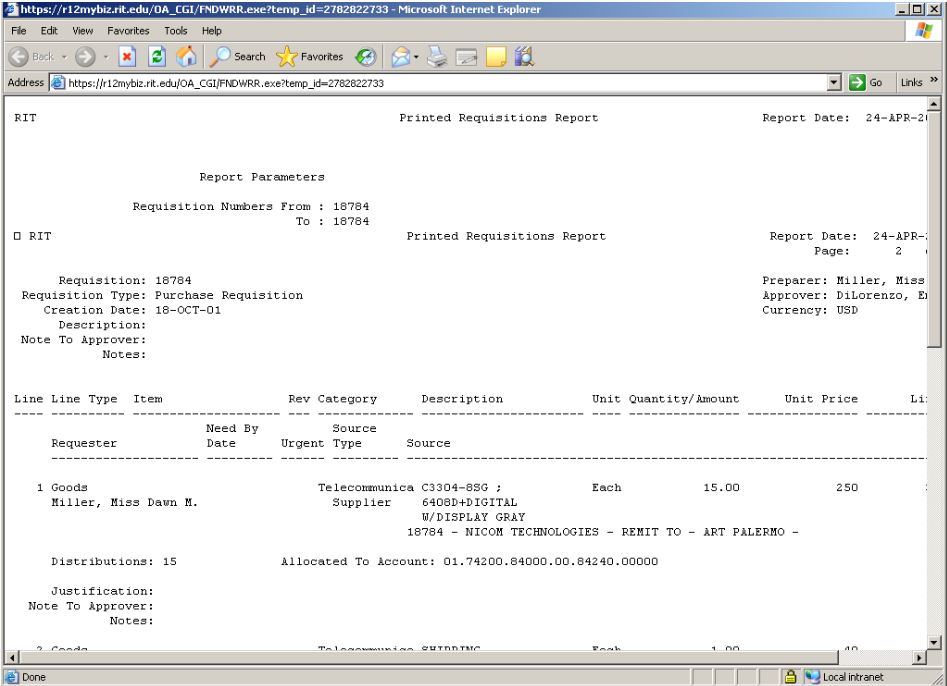Click in the address bar URL field

coord(440,83)
